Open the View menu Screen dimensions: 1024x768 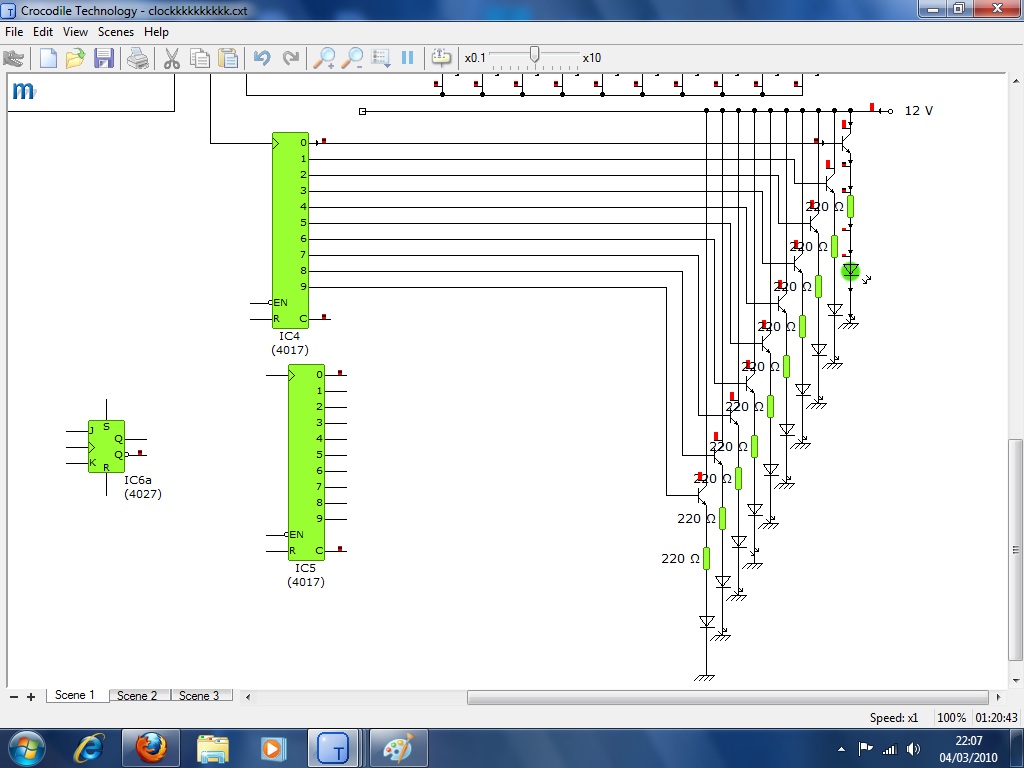click(x=75, y=32)
